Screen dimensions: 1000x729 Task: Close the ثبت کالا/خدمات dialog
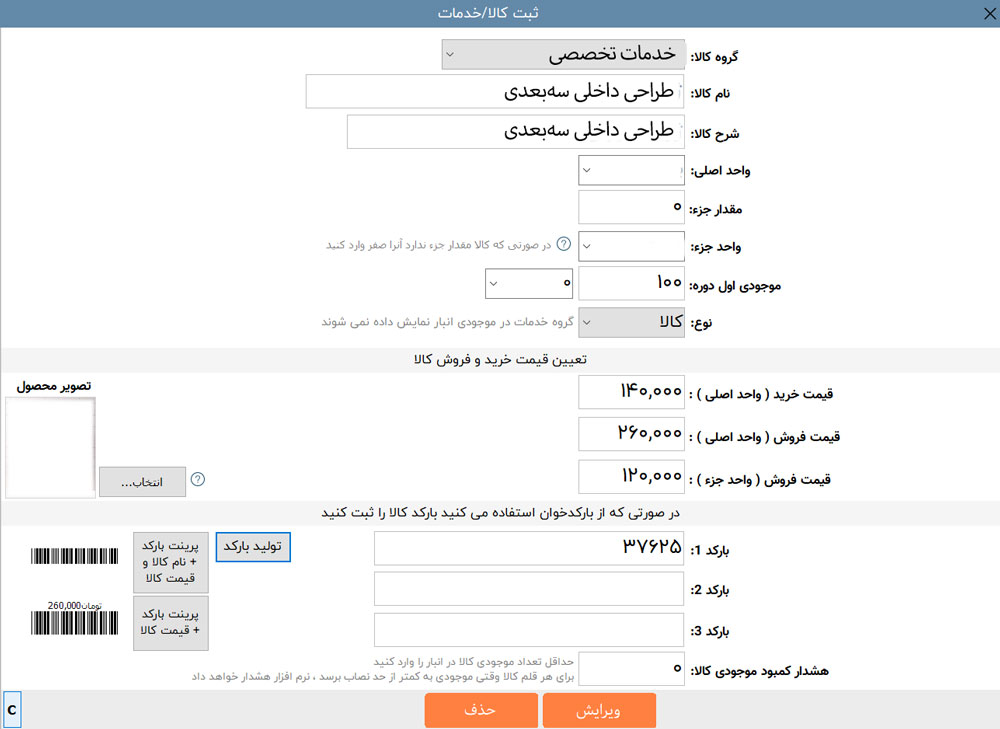(x=989, y=13)
